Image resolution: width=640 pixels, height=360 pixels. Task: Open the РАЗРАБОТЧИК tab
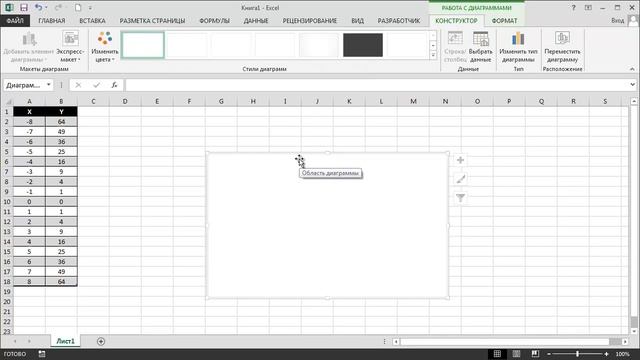pos(399,21)
